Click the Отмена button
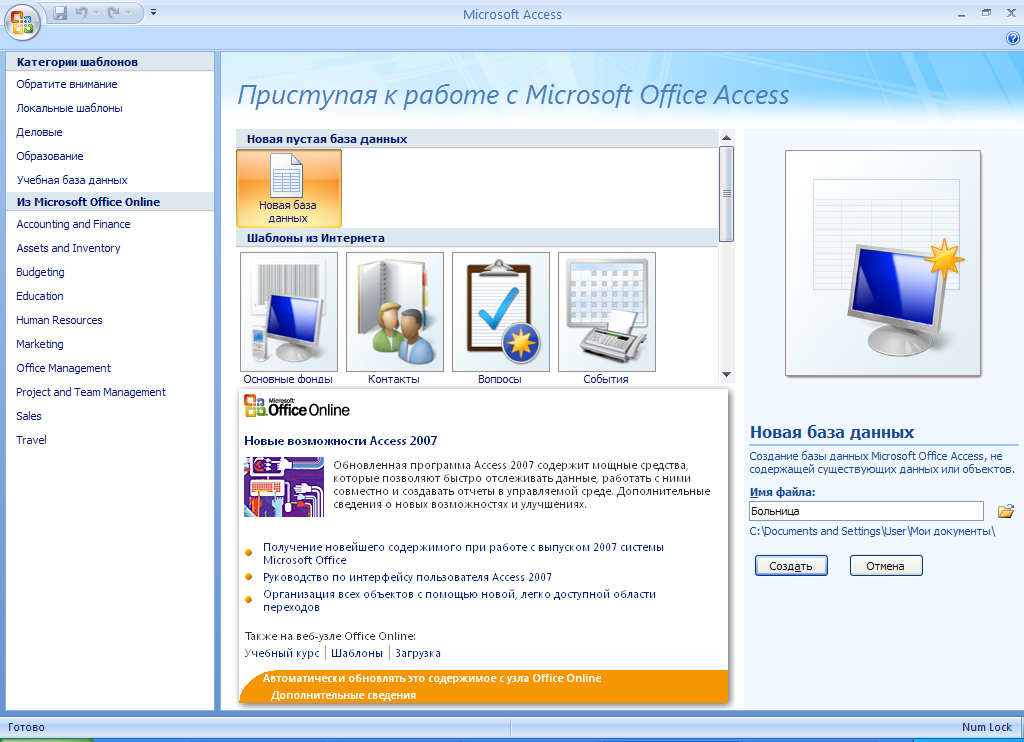1024x742 pixels. coord(886,566)
